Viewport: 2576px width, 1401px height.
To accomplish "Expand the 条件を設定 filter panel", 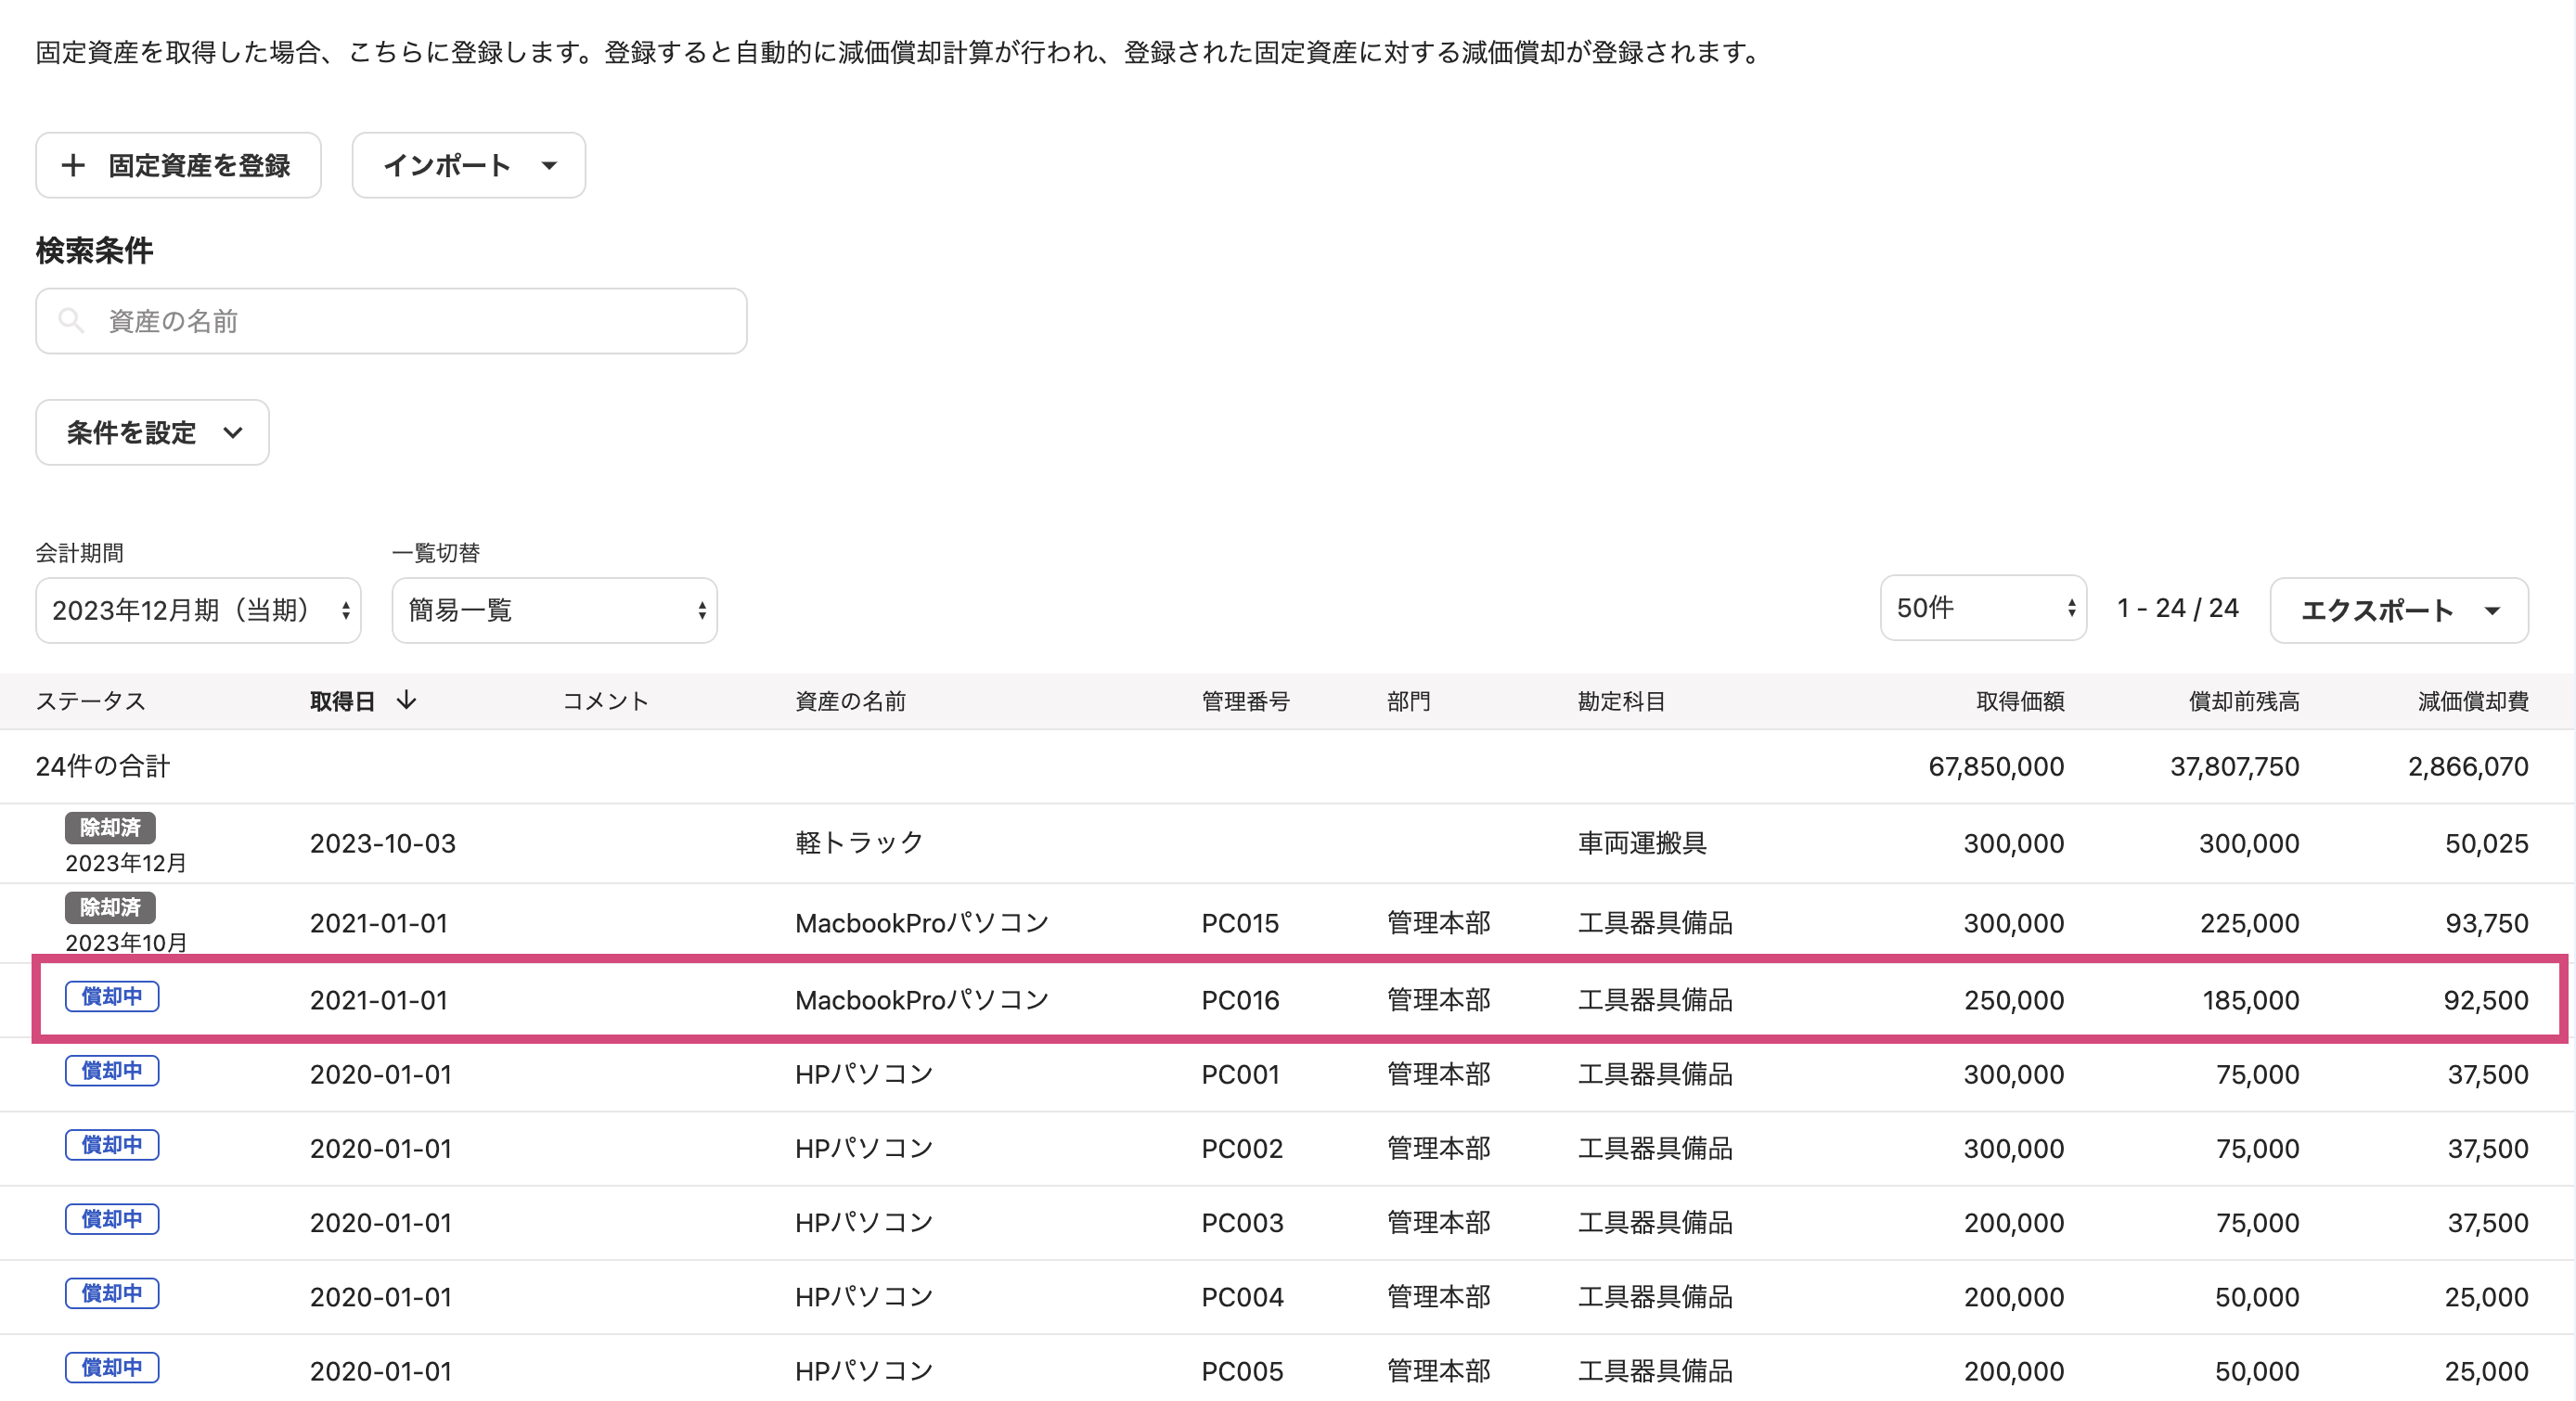I will point(152,432).
